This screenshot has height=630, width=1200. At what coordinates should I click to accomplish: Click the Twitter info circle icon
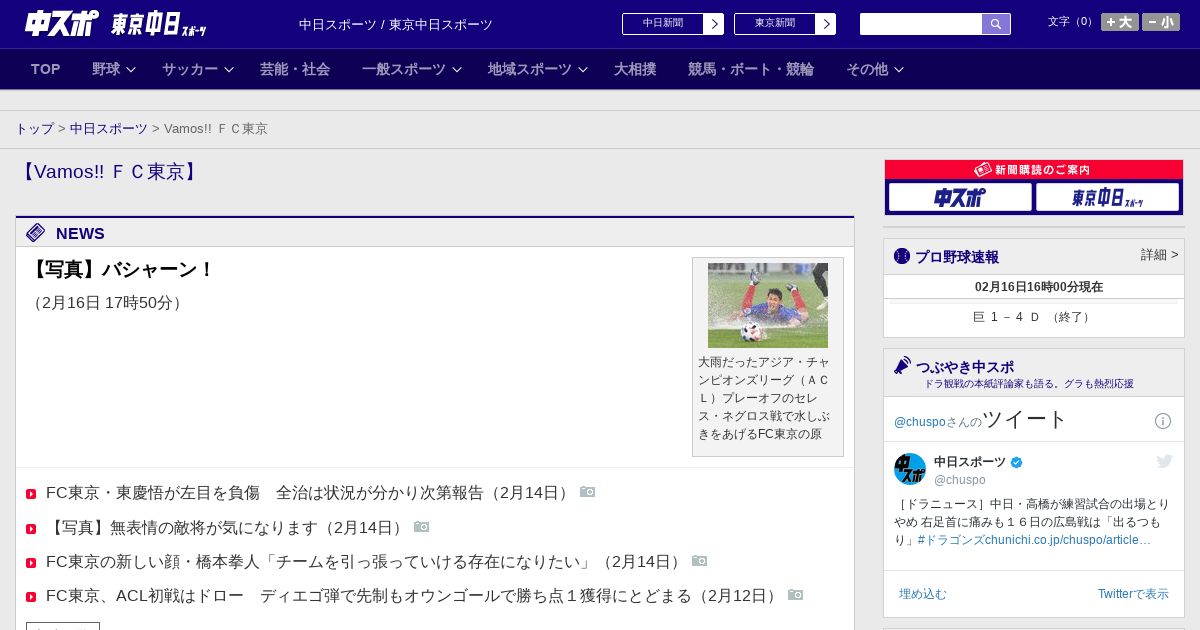pyautogui.click(x=1163, y=421)
